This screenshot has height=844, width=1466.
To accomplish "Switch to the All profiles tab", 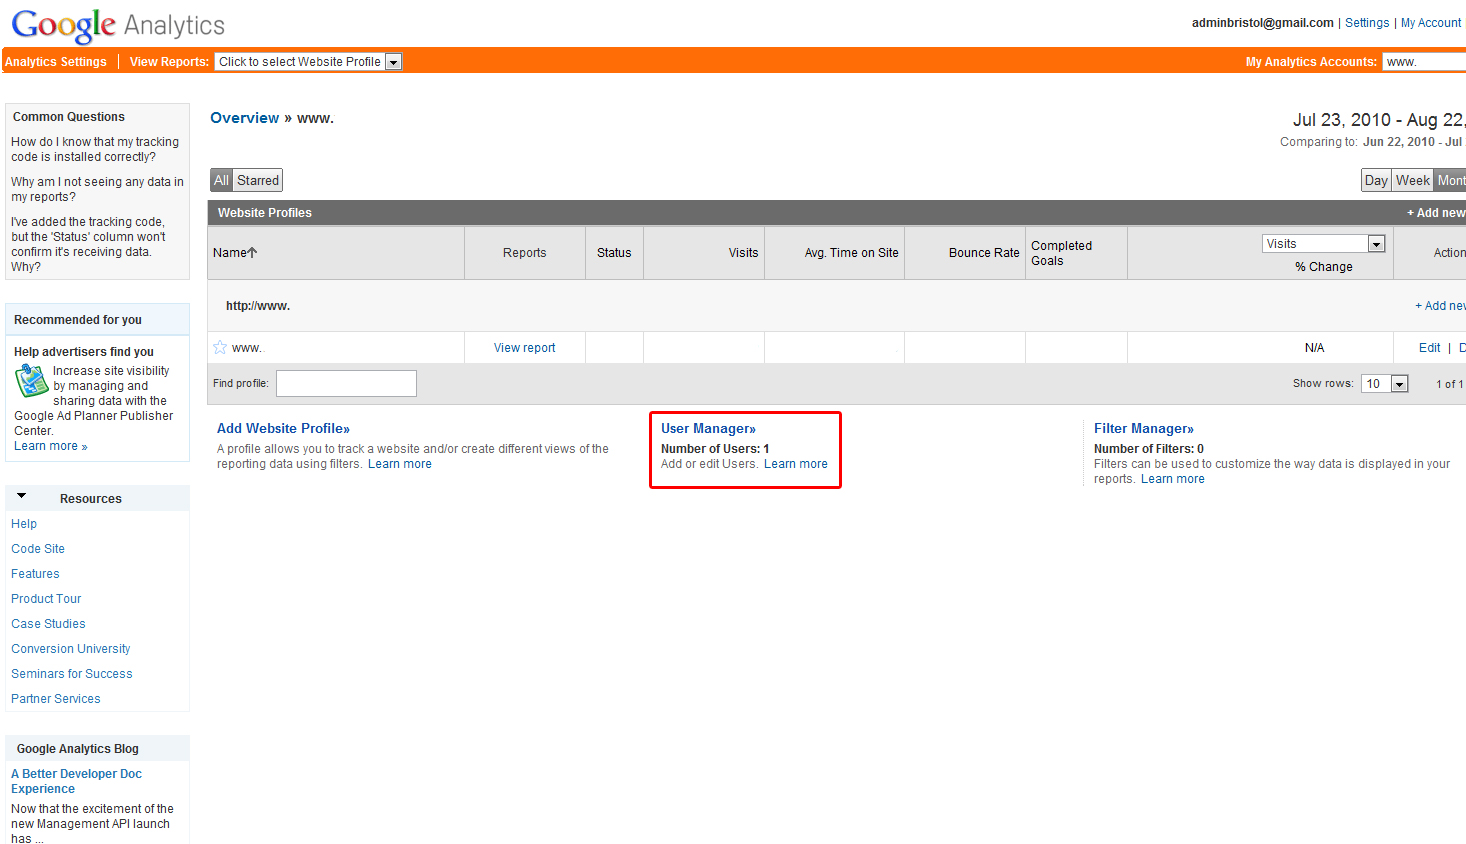I will pyautogui.click(x=221, y=180).
